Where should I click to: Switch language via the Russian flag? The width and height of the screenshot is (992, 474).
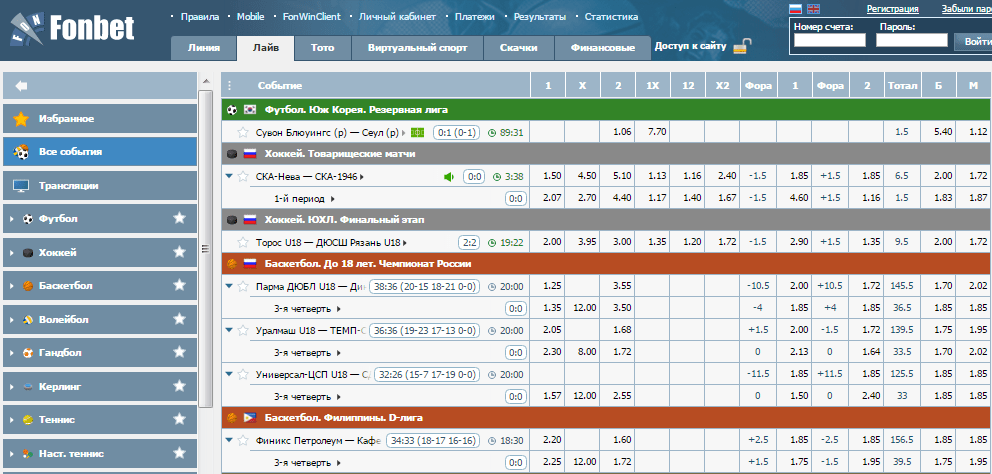[x=796, y=8]
